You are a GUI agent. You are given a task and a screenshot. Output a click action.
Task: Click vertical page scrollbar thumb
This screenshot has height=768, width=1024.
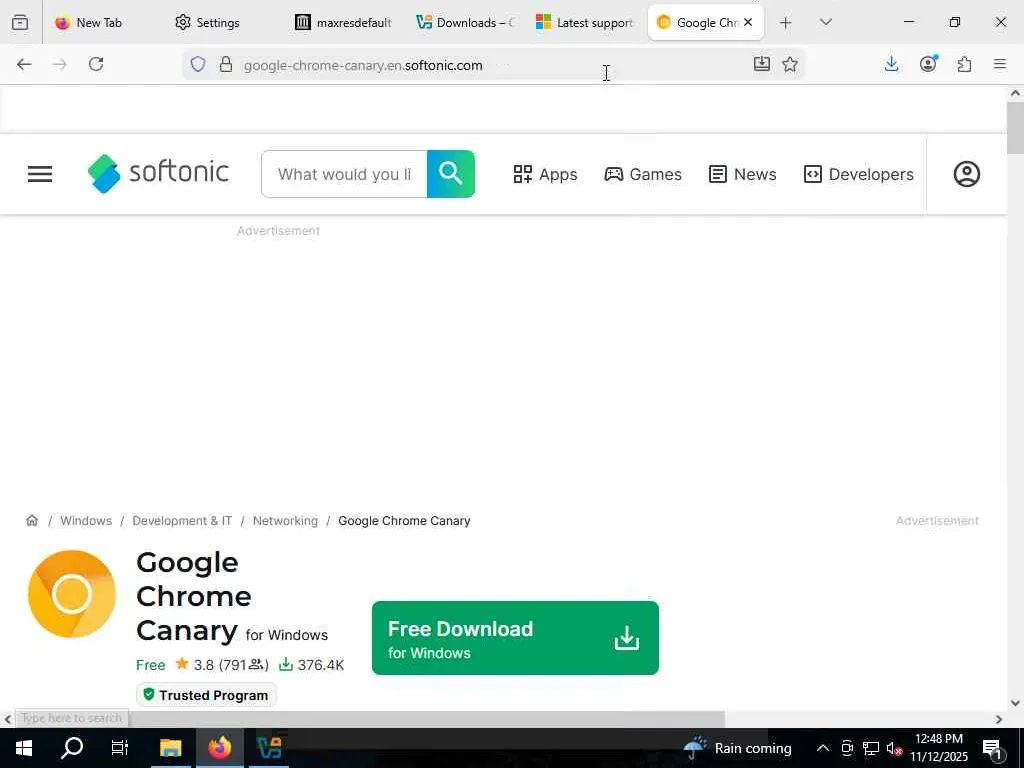(1016, 128)
